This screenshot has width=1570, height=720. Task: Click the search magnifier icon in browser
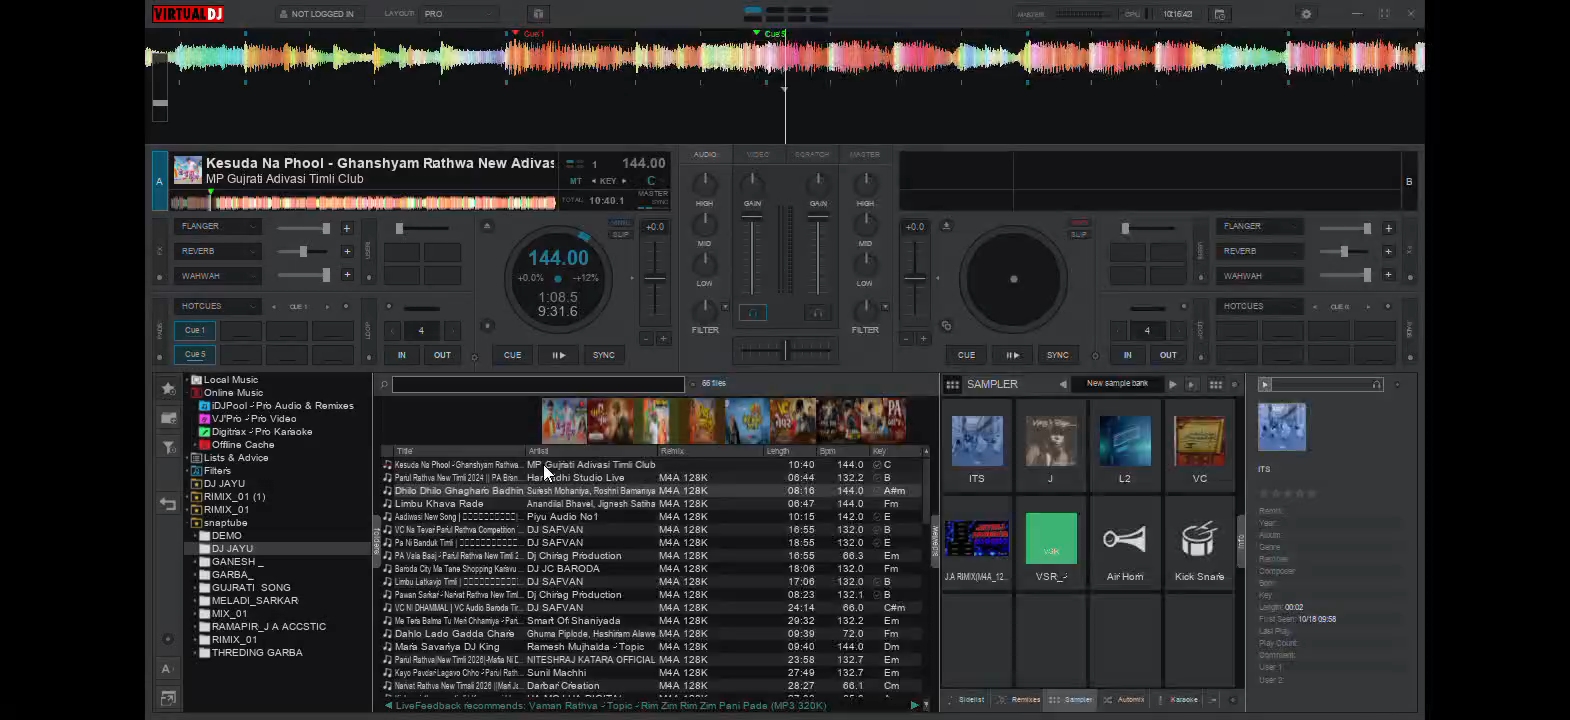coord(384,384)
